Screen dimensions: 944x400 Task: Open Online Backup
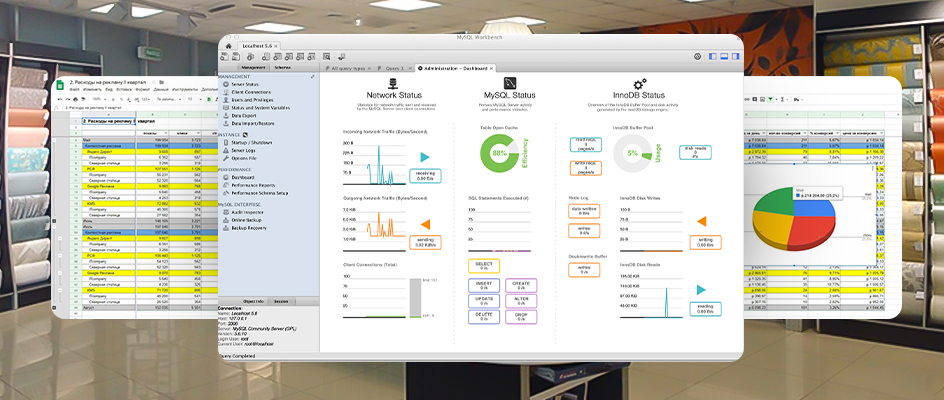[241, 220]
